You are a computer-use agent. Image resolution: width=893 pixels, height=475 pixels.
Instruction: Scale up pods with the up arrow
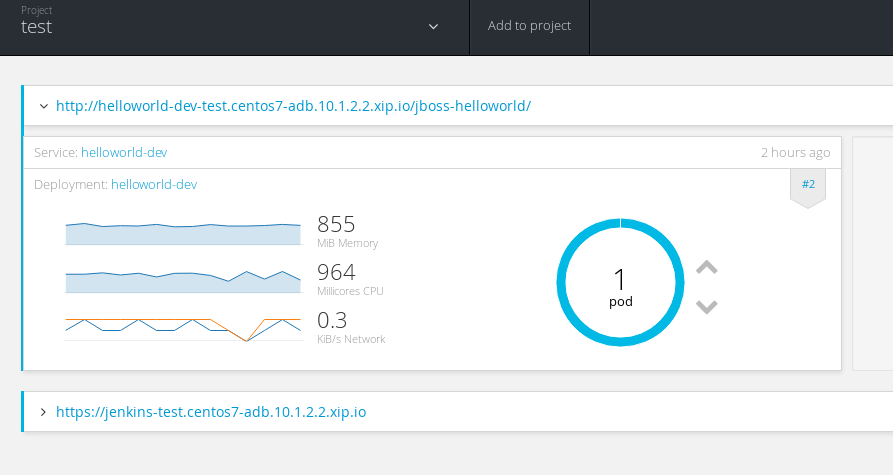(707, 267)
